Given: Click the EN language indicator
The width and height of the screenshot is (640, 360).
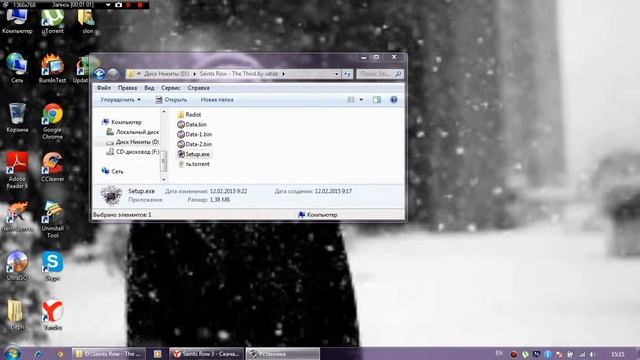Looking at the screenshot, I should click(499, 353).
